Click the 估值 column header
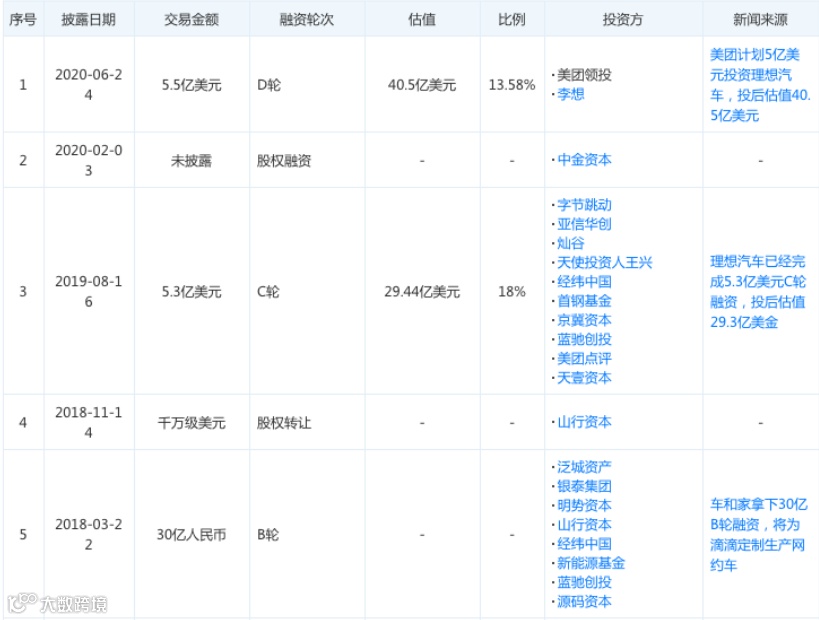Viewport: 819px width, 620px height. pyautogui.click(x=422, y=20)
